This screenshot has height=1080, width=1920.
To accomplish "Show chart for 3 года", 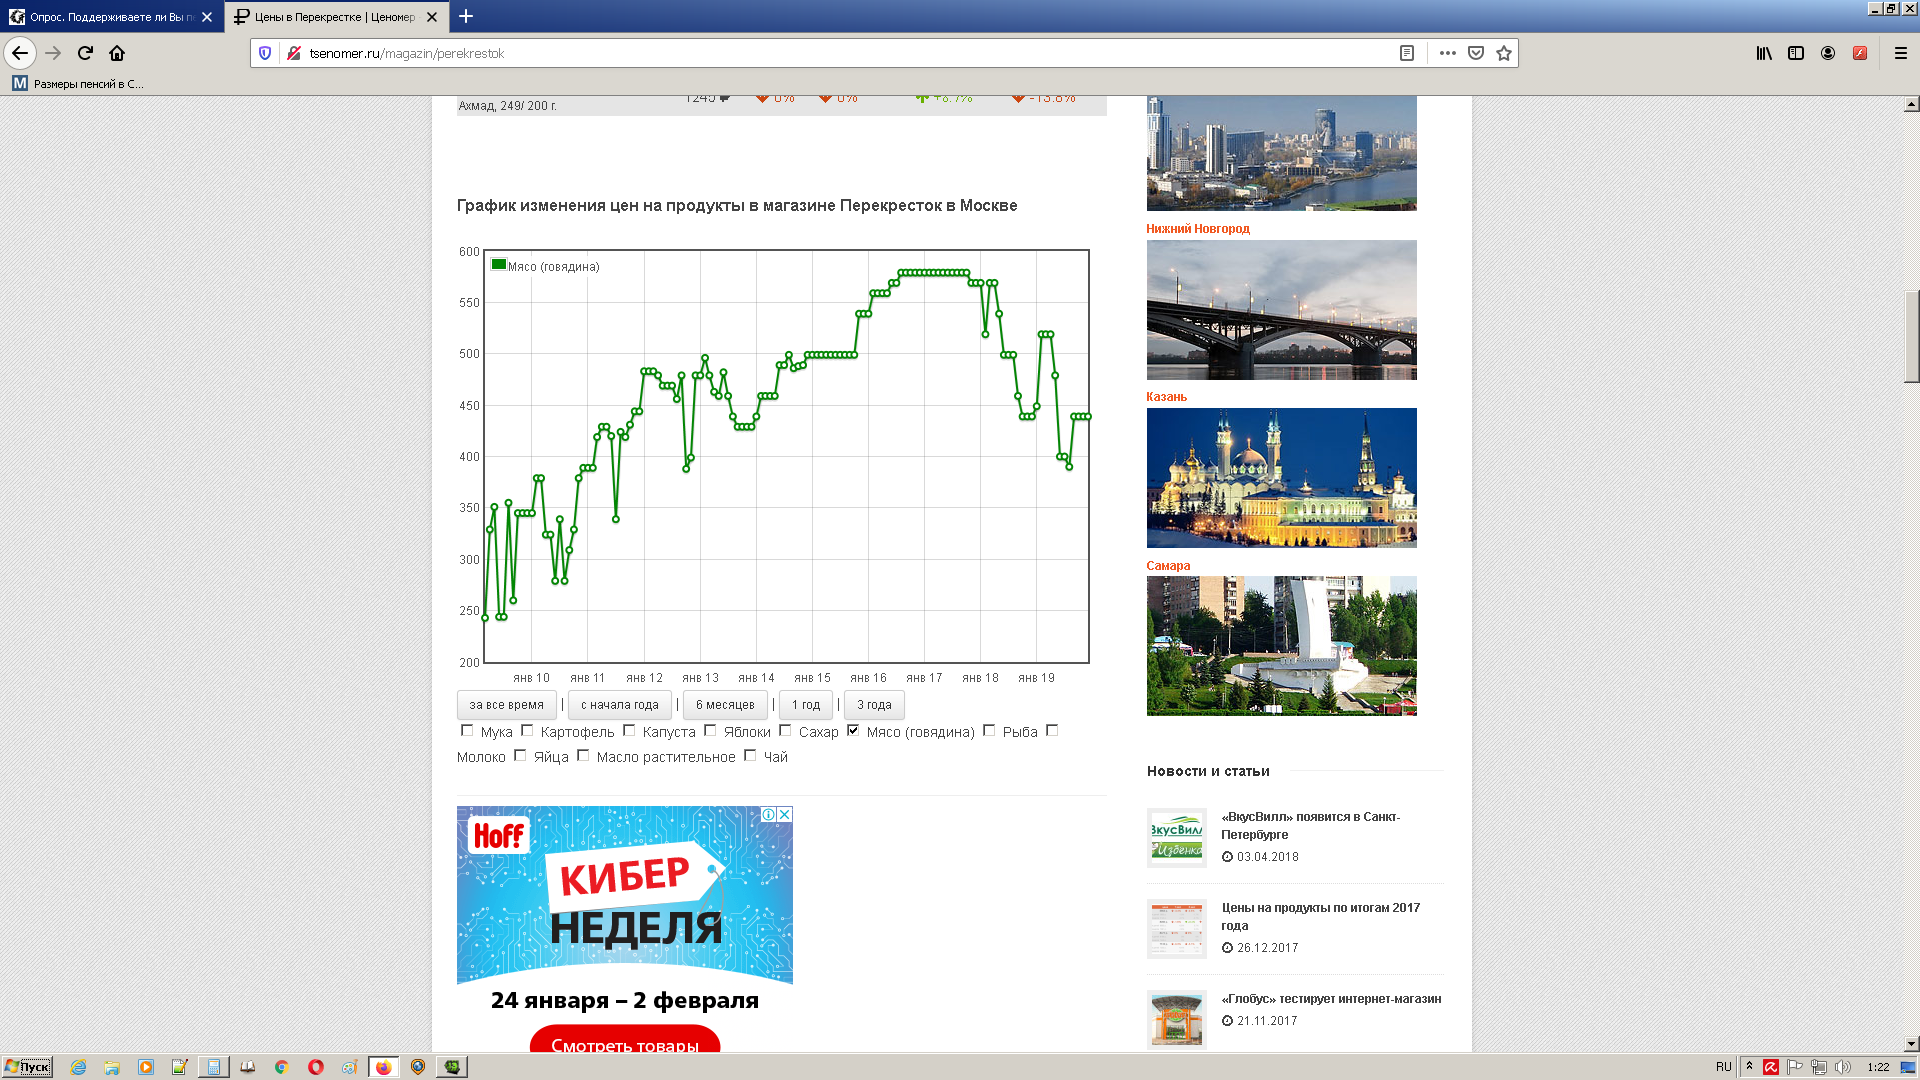I will click(874, 705).
